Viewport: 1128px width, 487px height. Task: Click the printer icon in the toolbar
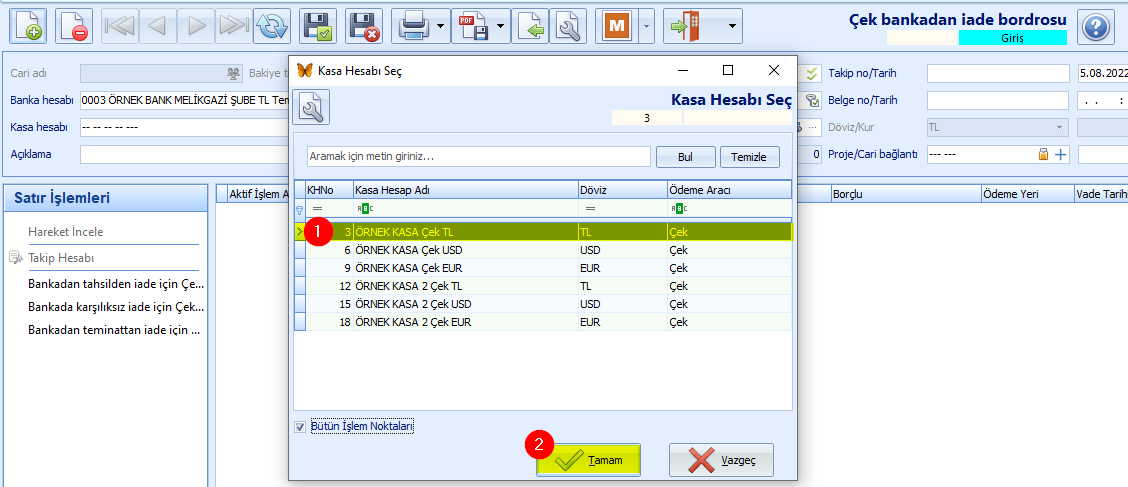tap(413, 25)
